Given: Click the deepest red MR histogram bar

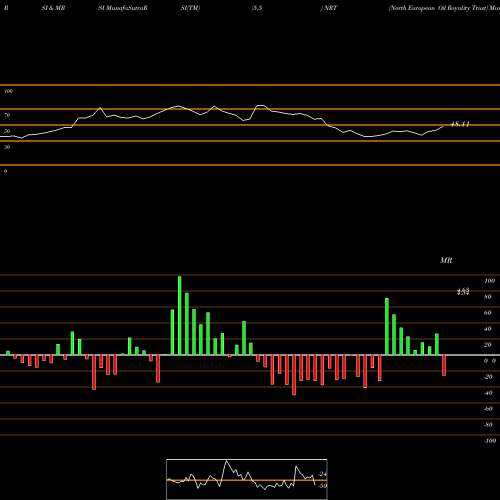Looking at the screenshot, I should pos(294,375).
